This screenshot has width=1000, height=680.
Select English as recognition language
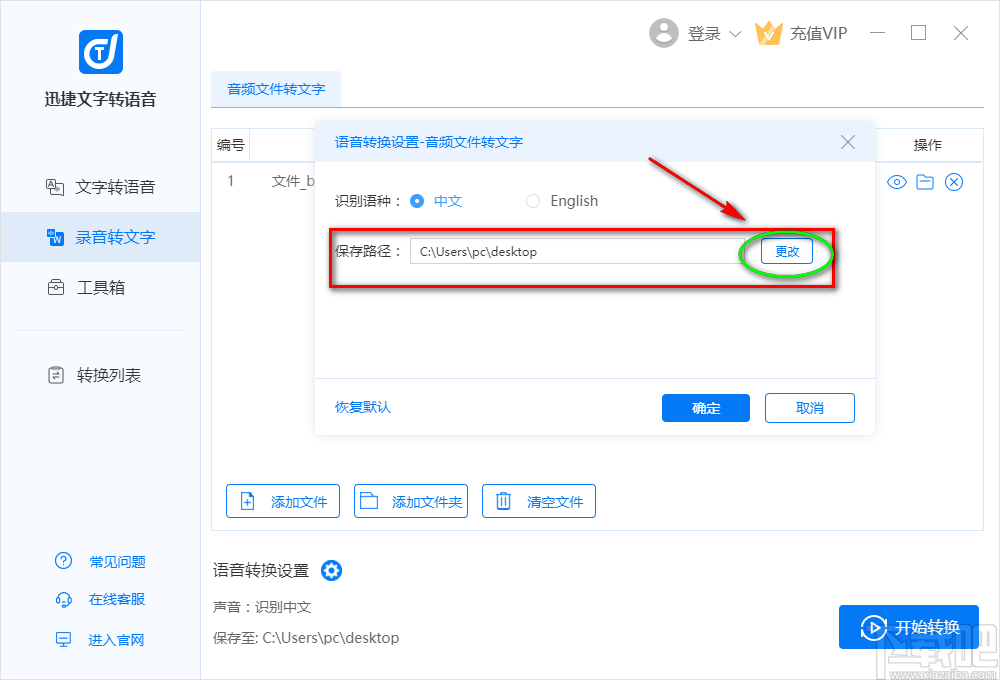(533, 201)
